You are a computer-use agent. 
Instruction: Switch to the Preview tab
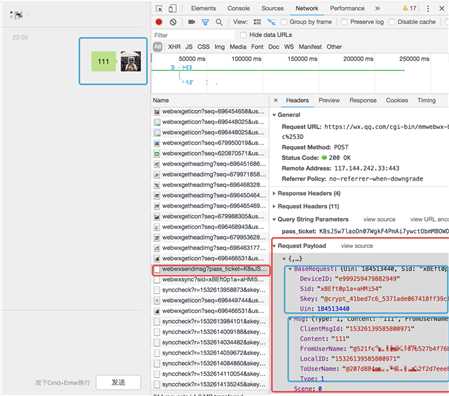click(x=329, y=100)
